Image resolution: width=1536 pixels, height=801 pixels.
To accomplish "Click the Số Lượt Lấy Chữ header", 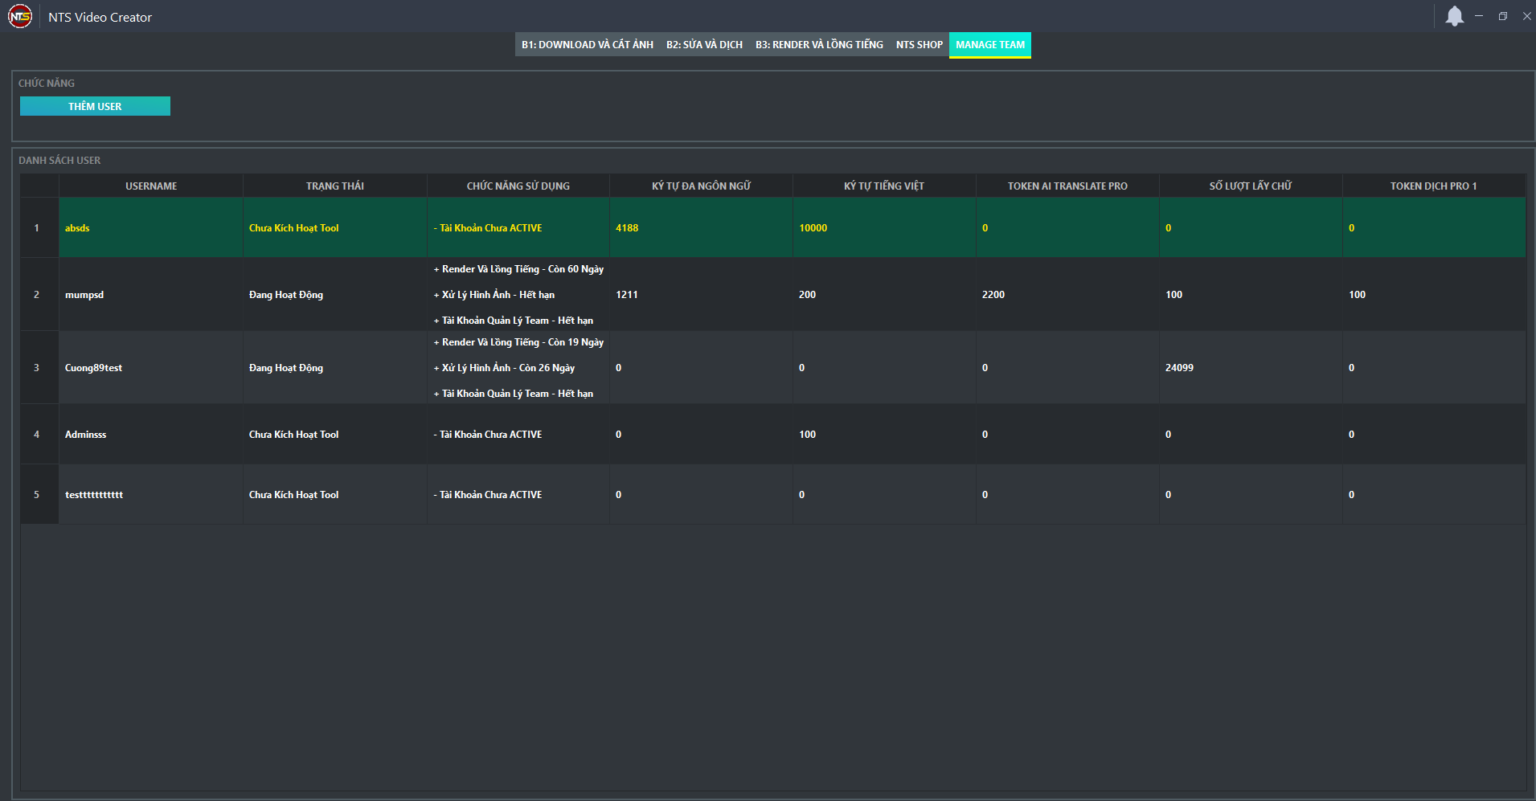I will pyautogui.click(x=1250, y=186).
